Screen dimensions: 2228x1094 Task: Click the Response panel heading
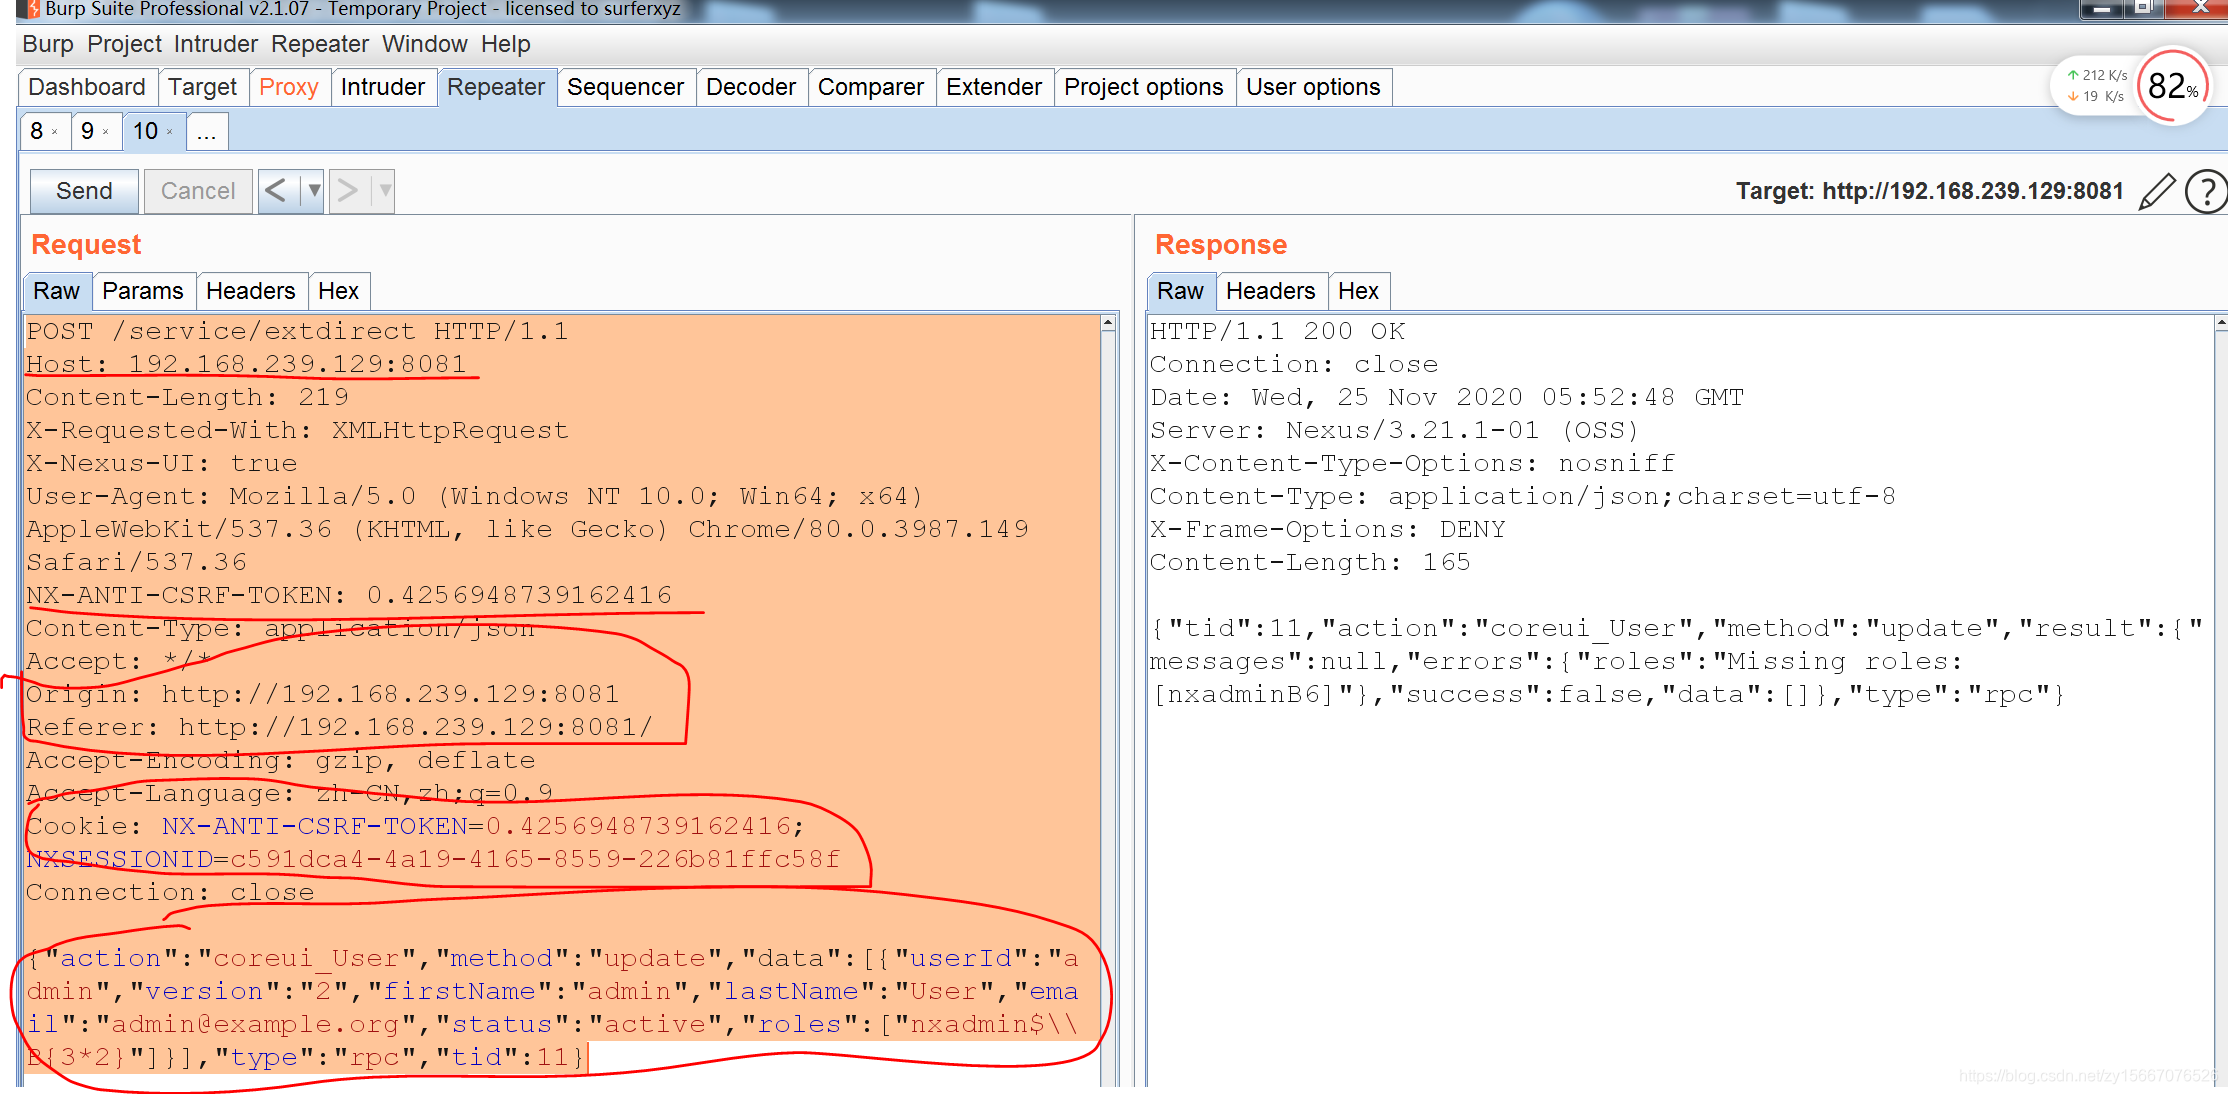pos(1221,244)
